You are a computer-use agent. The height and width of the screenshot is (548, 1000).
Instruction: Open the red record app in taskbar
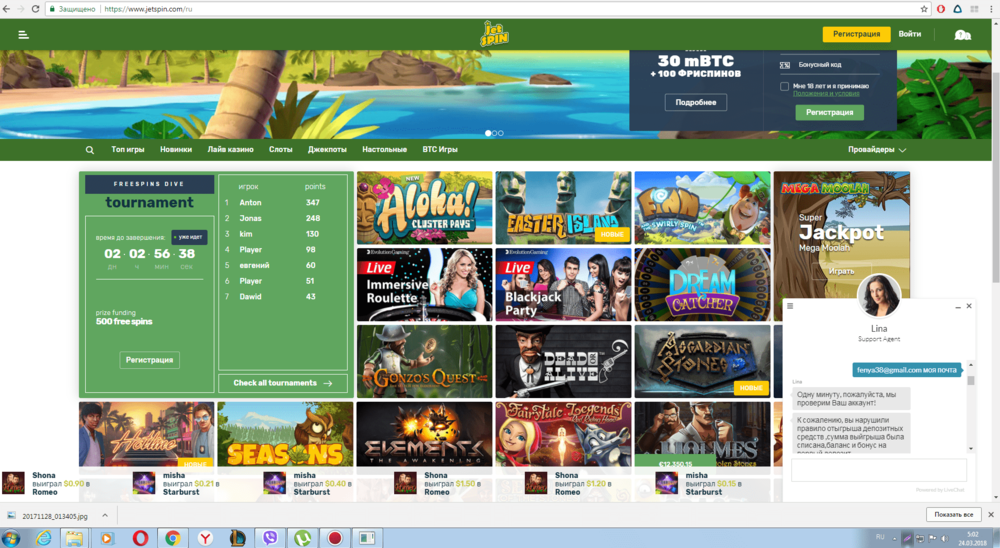pos(335,538)
